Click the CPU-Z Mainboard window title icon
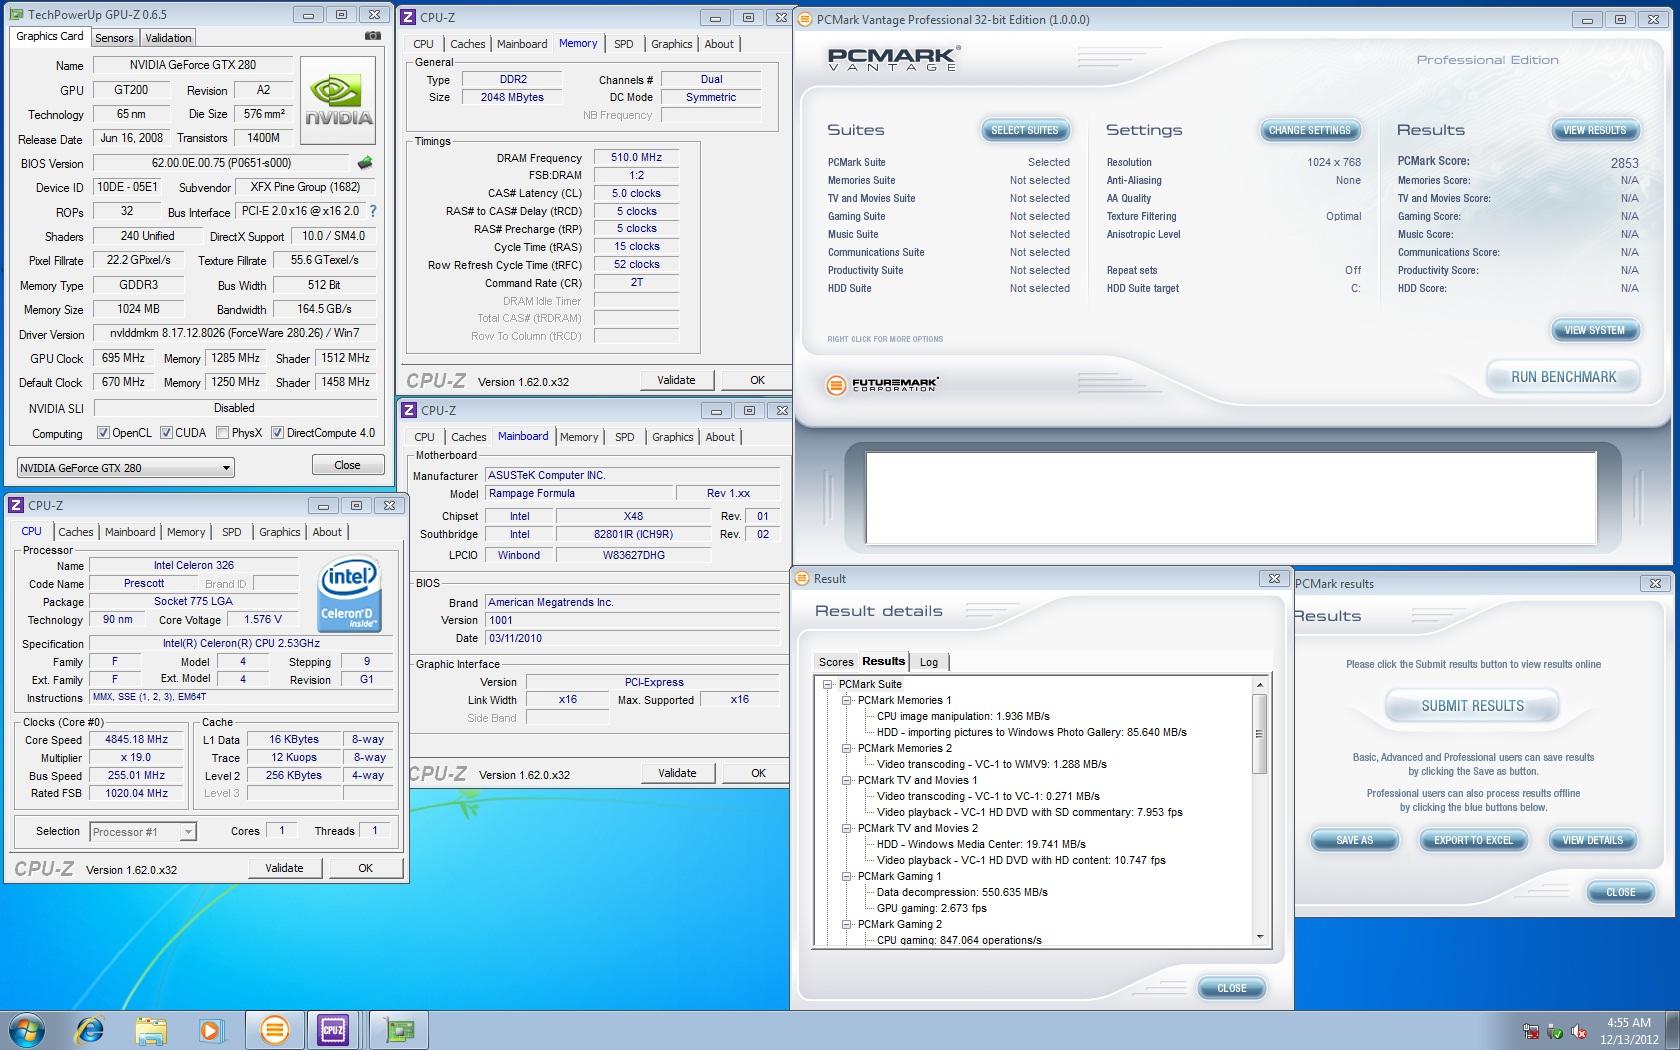This screenshot has width=1680, height=1050. (x=409, y=410)
